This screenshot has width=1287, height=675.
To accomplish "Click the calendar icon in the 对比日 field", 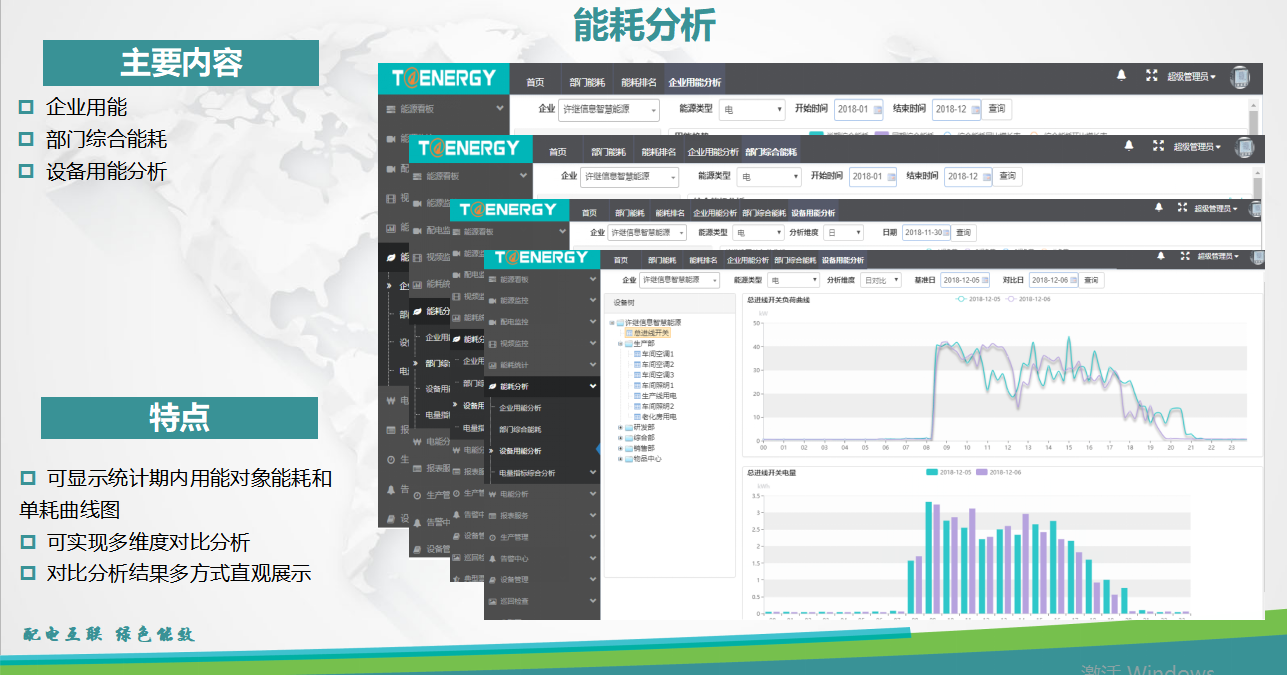I will pos(1070,281).
